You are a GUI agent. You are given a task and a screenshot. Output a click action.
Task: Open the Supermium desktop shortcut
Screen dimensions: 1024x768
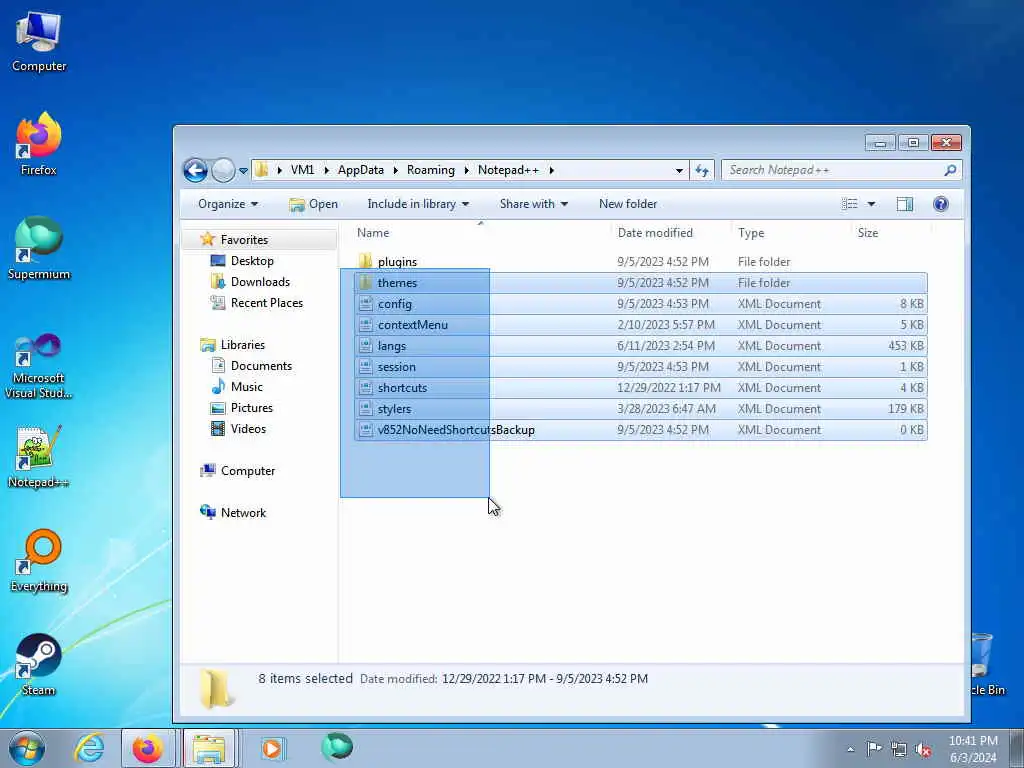pos(39,248)
